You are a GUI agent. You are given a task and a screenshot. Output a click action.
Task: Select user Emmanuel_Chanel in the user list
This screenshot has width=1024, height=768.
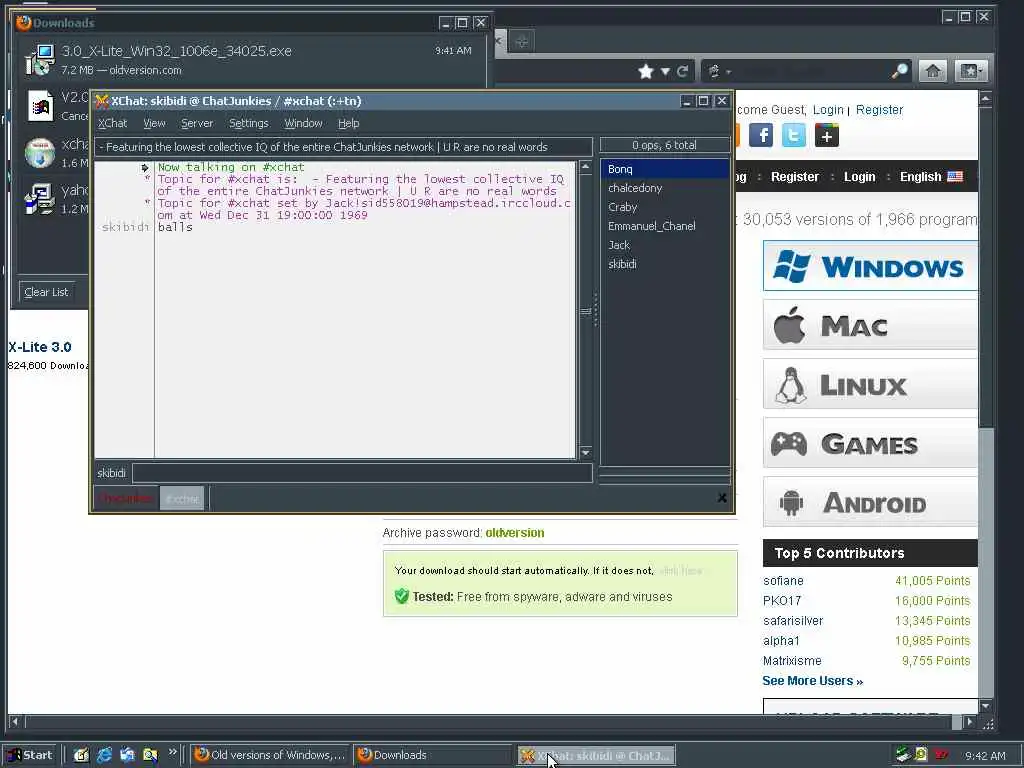(664, 226)
